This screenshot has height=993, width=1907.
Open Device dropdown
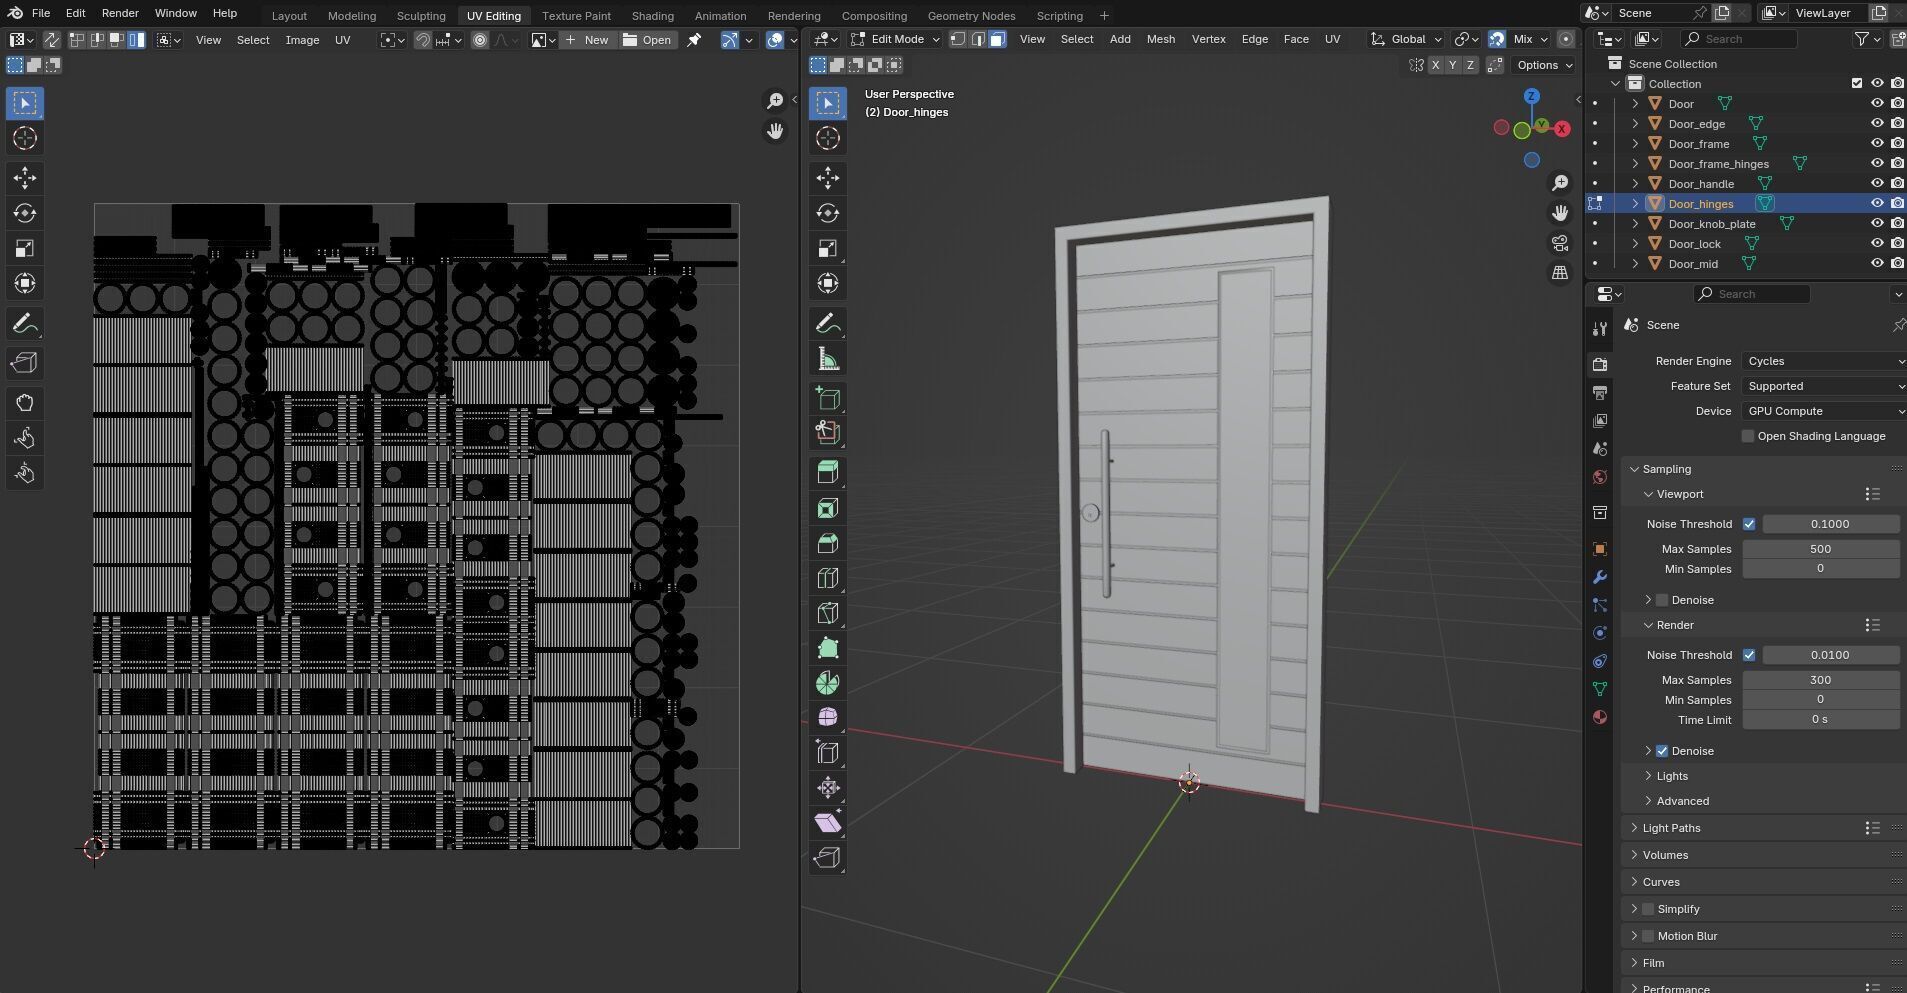point(1824,411)
